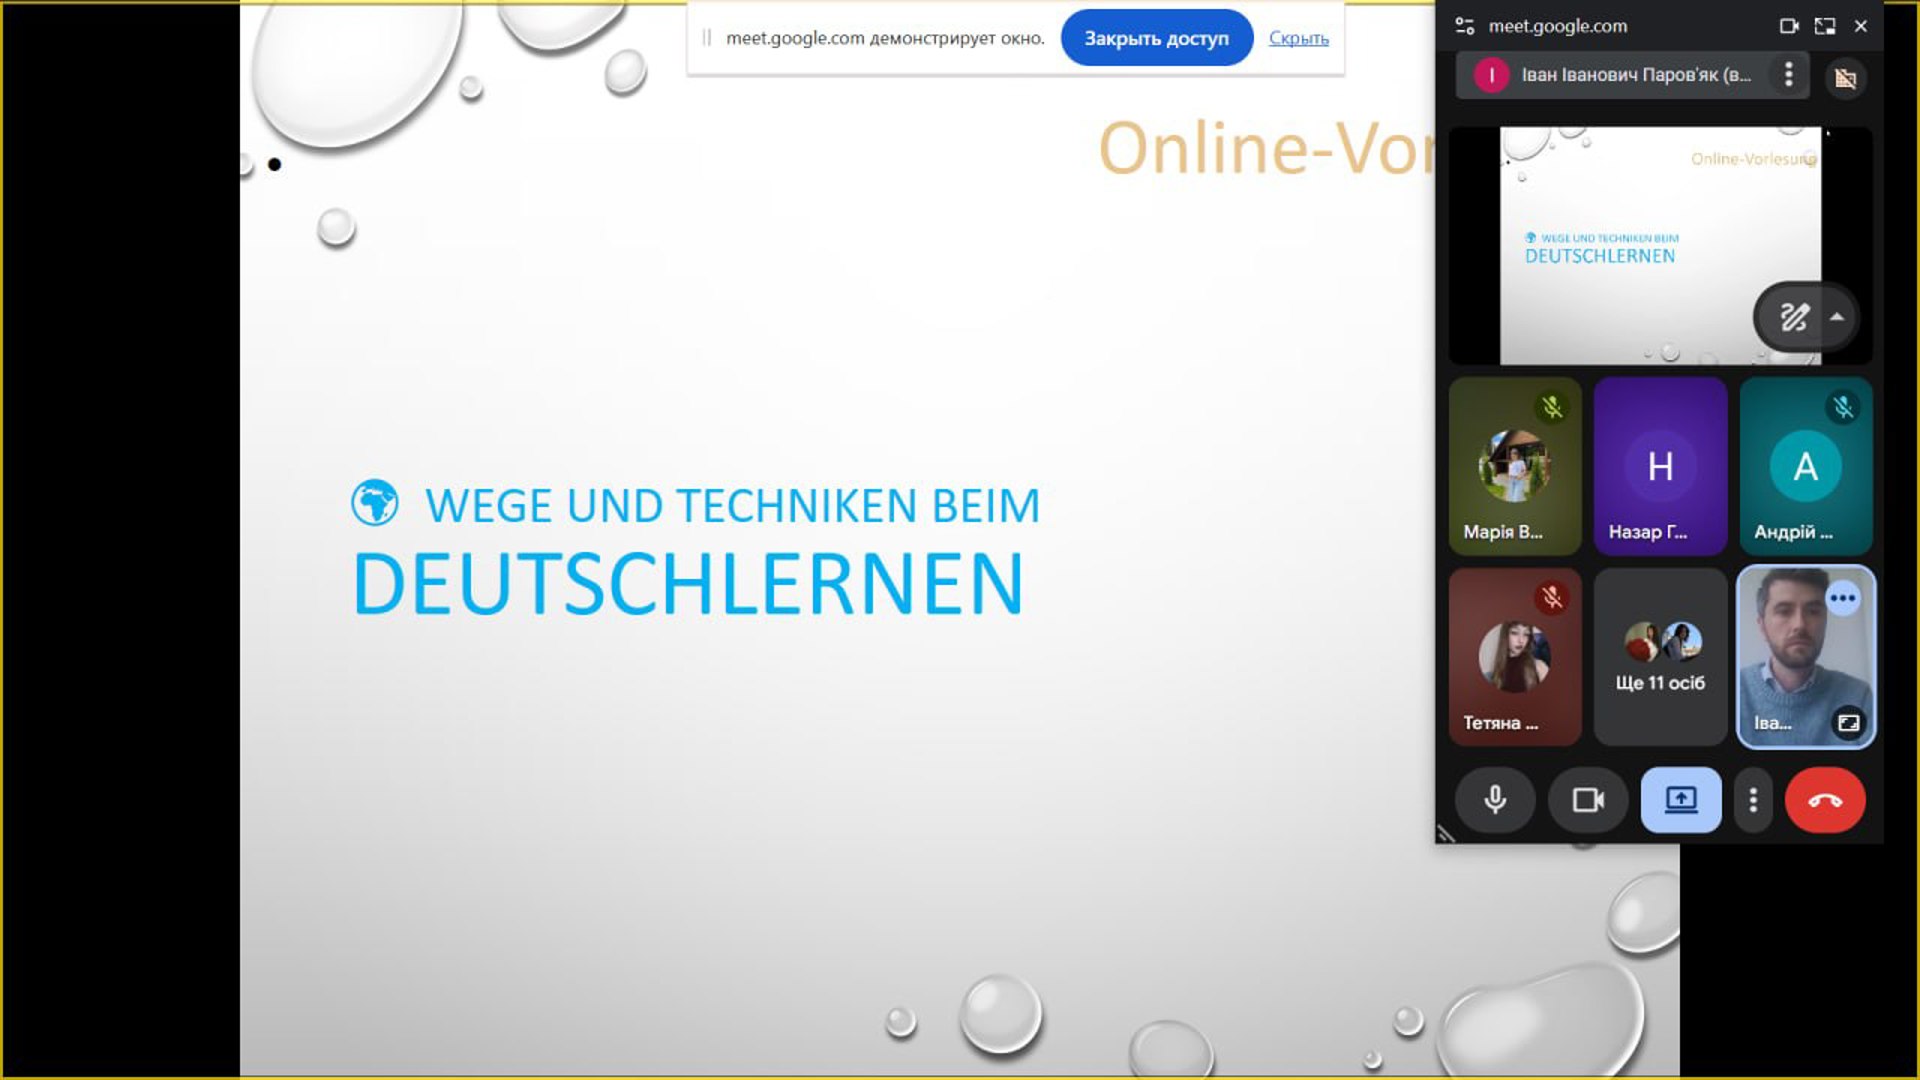1920x1080 pixels.
Task: Click the fullscreen expand icon in Meet title bar
Action: coord(1825,26)
